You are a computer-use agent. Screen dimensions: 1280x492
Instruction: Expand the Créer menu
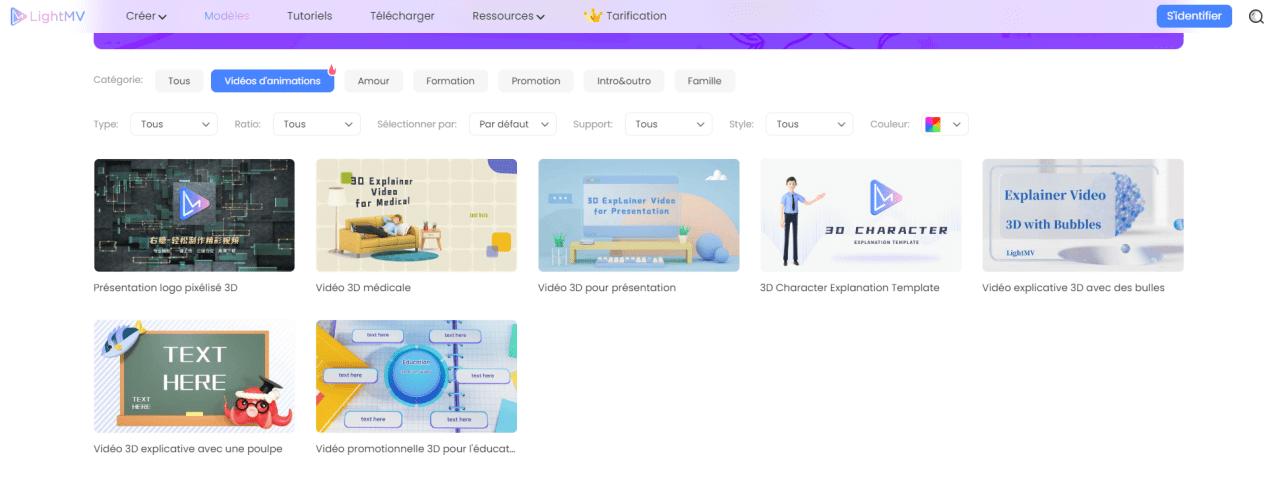(146, 16)
